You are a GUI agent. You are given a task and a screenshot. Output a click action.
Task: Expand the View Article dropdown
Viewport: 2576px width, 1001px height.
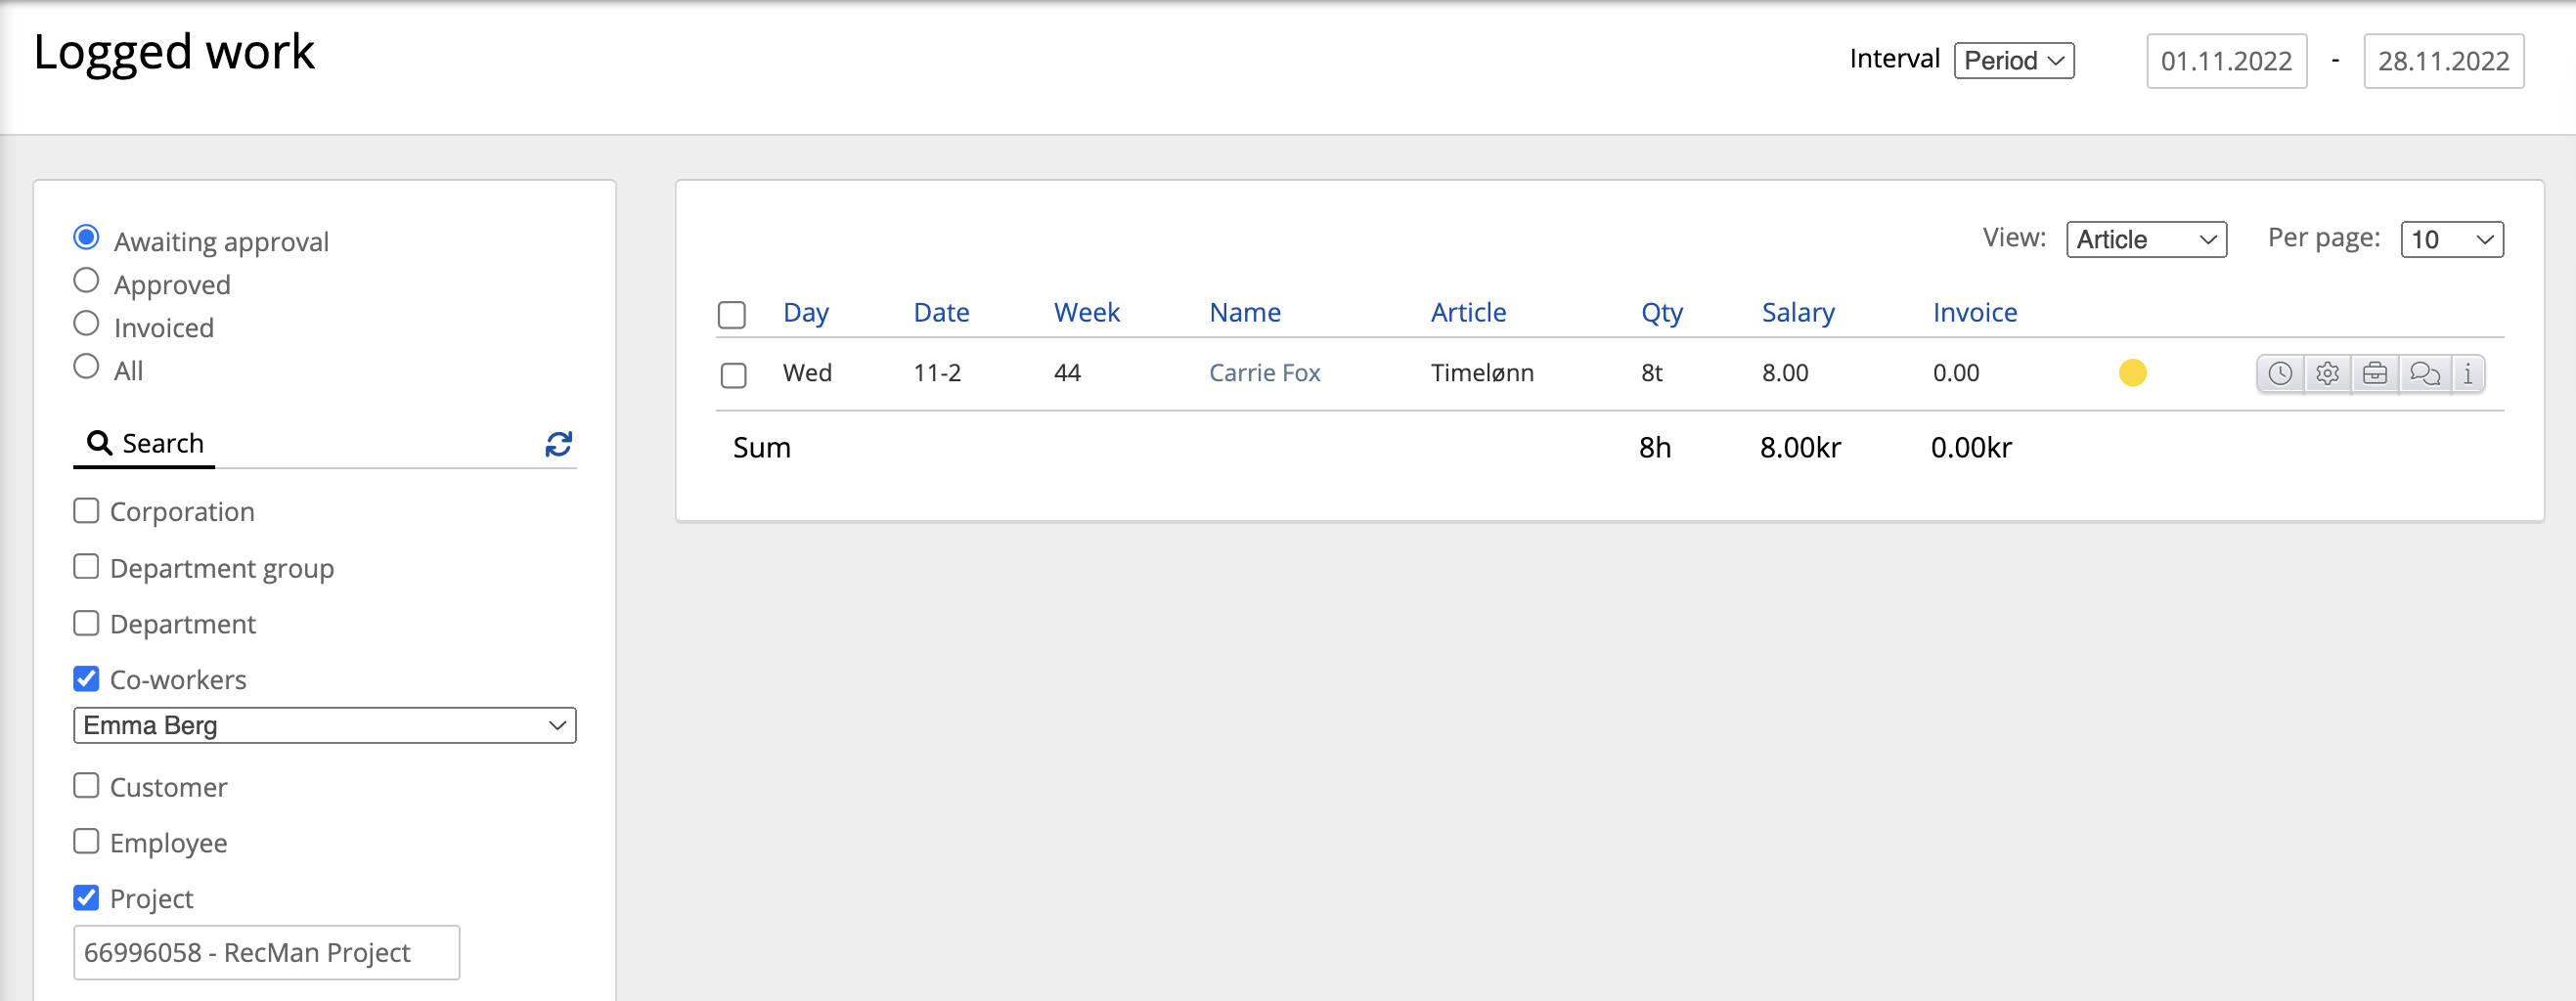(x=2145, y=240)
